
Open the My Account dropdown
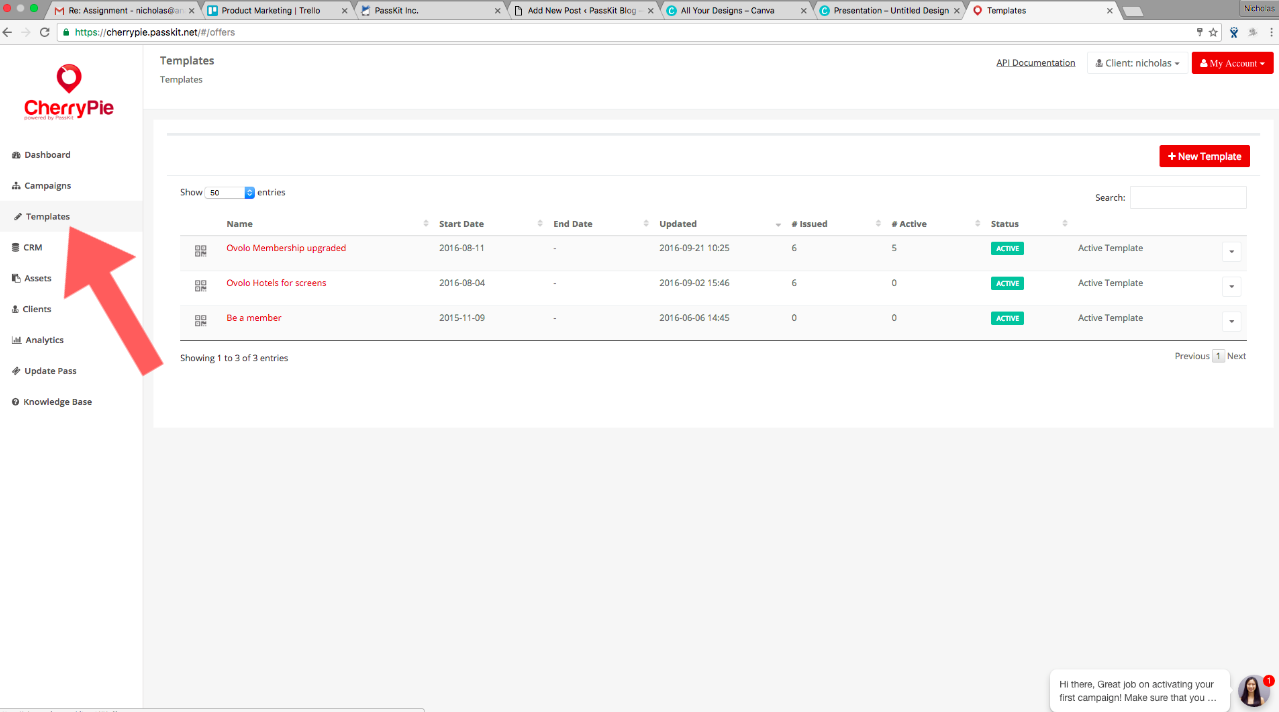point(1232,63)
